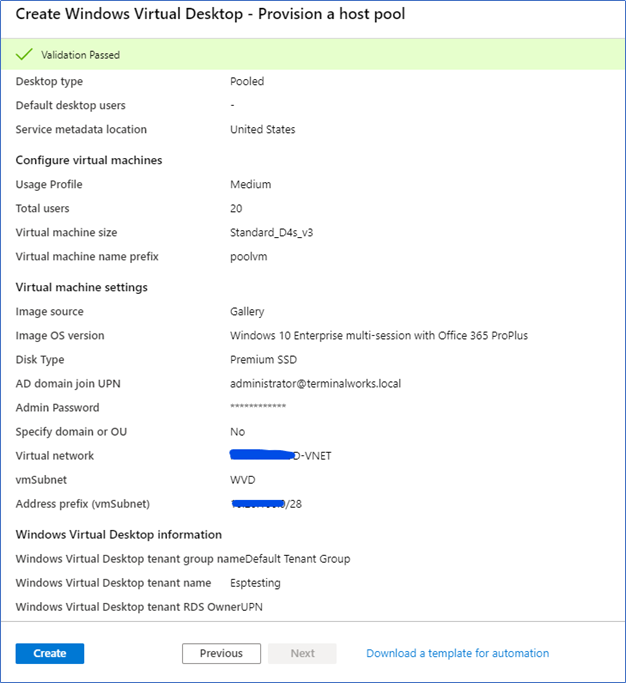Screen dimensions: 626x683
Task: Click the Default desktop users label
Action: click(71, 105)
